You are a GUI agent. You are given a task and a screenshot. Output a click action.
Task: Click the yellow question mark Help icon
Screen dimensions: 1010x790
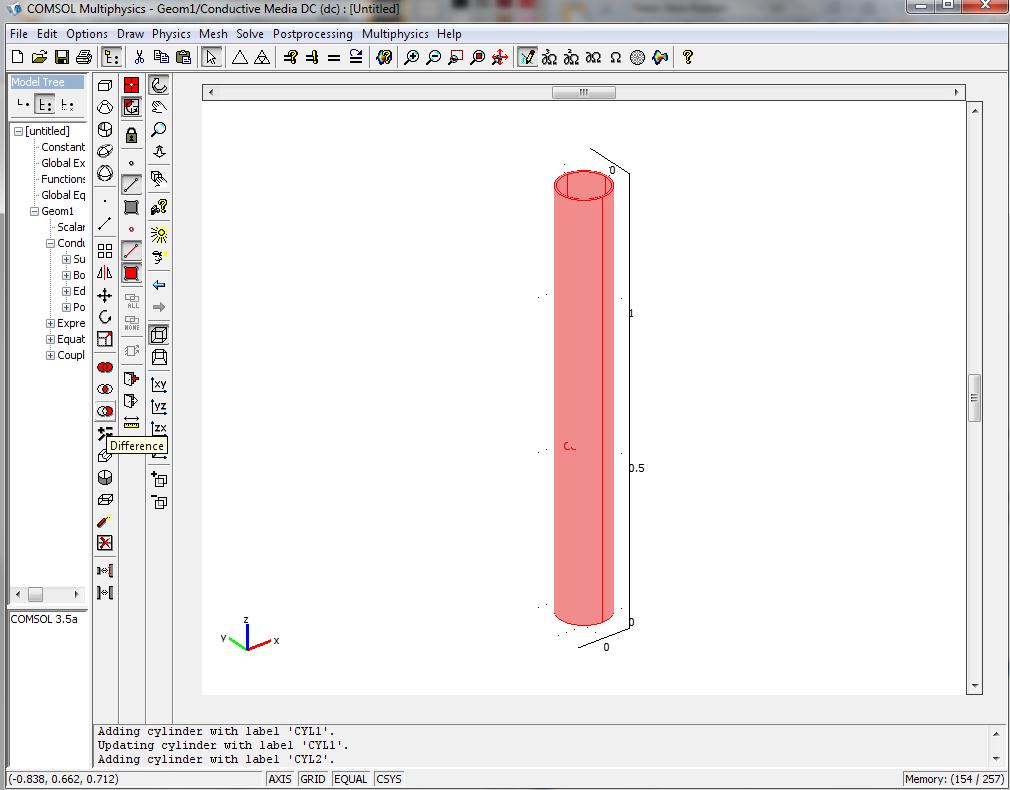(687, 57)
